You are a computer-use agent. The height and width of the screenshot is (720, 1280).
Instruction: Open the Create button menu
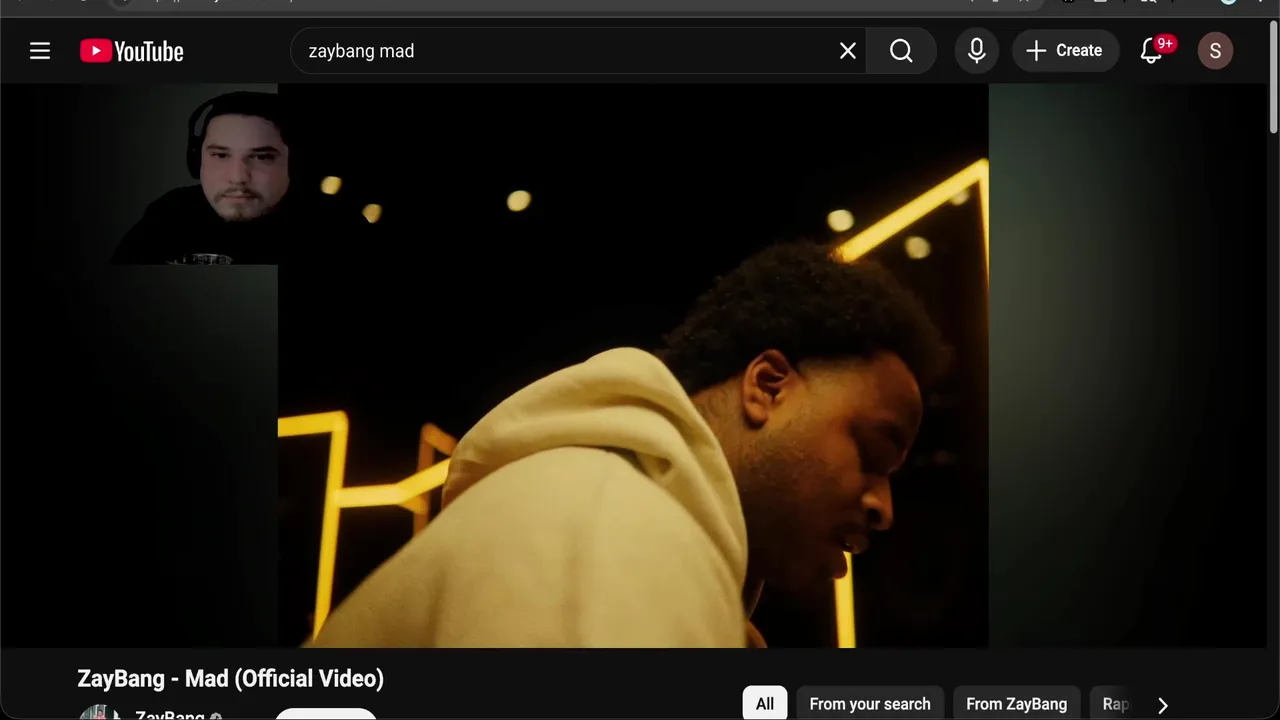[1065, 51]
